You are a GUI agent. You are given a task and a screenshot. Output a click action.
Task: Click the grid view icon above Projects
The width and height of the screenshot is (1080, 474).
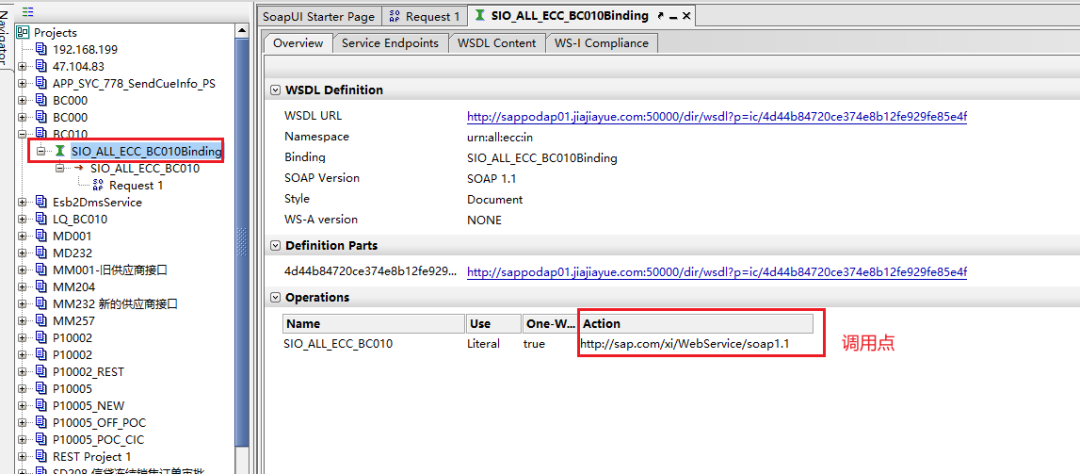click(28, 12)
